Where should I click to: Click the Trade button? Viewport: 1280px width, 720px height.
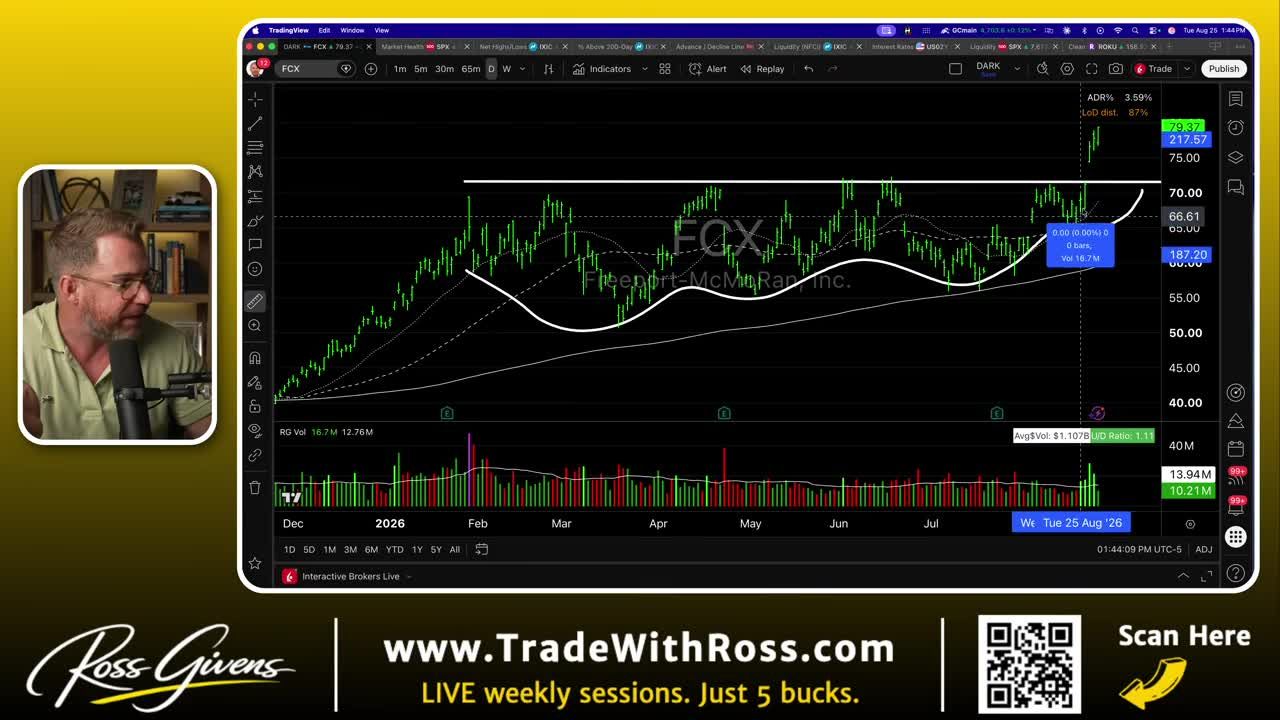(1153, 69)
